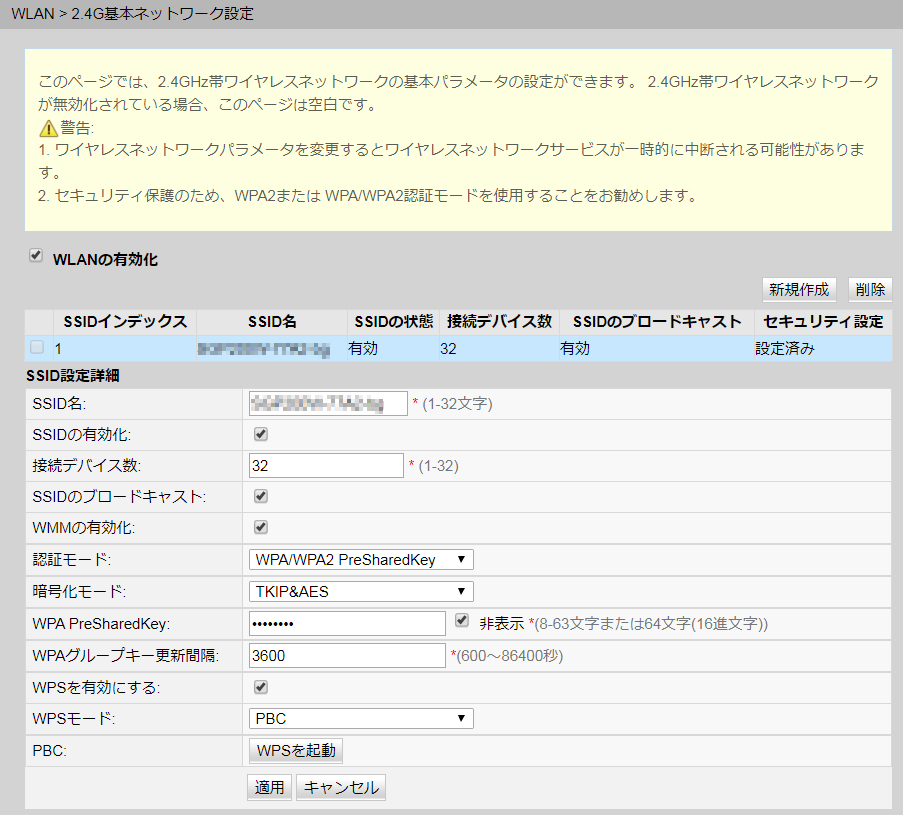903x815 pixels.
Task: Open the 暗号化モード TKIP&AES dropdown
Action: (361, 592)
